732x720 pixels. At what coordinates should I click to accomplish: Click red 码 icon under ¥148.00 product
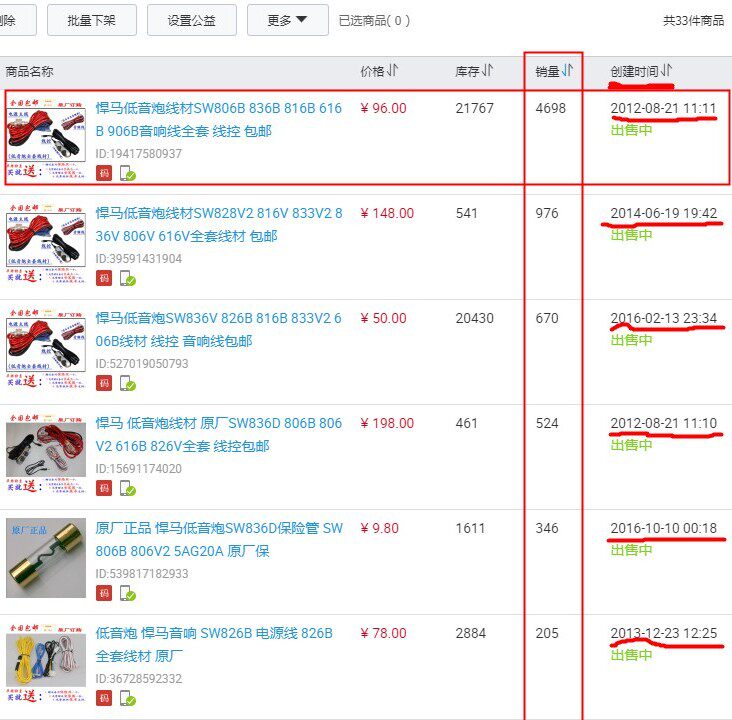coord(104,278)
